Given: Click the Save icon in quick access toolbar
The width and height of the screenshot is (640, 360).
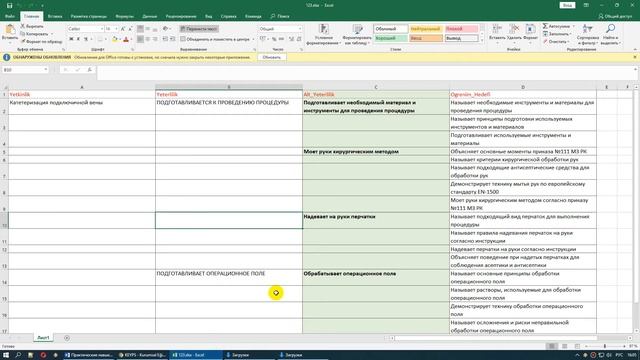Looking at the screenshot, I should pos(9,5).
